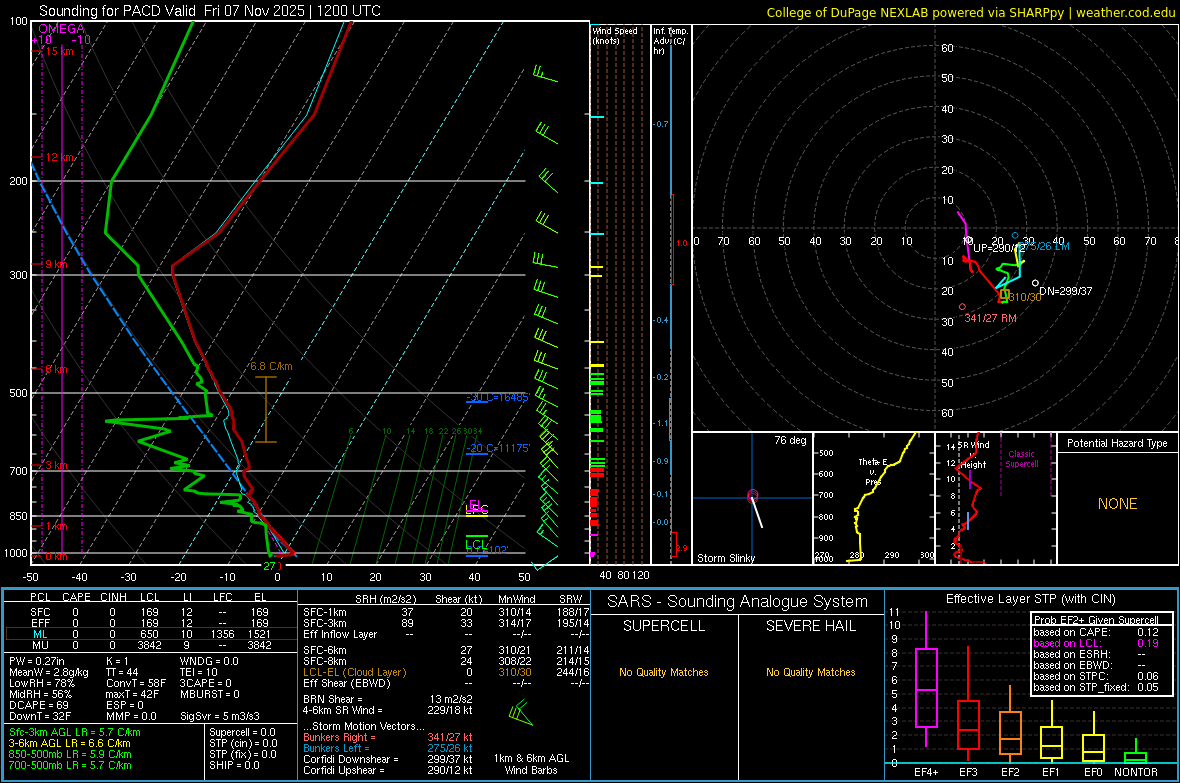Click the SUPERCELL column heading

click(664, 626)
